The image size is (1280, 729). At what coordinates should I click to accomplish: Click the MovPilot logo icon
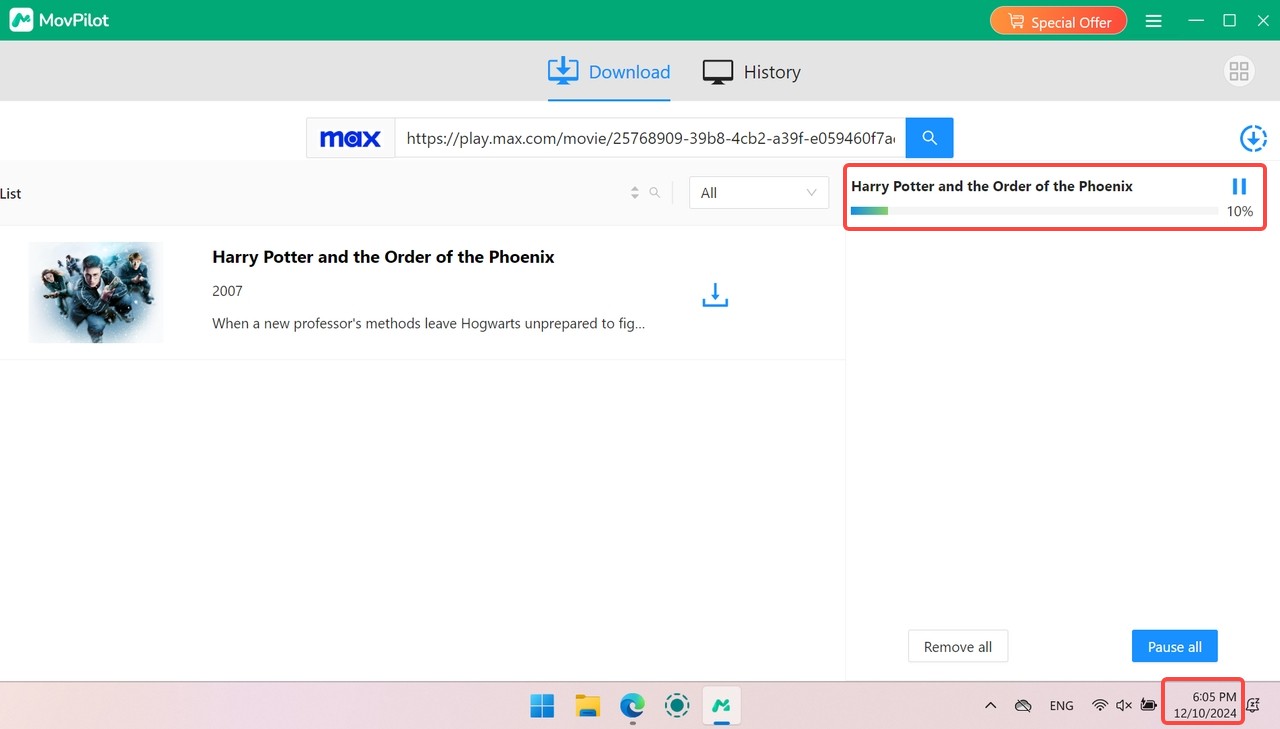[x=21, y=20]
